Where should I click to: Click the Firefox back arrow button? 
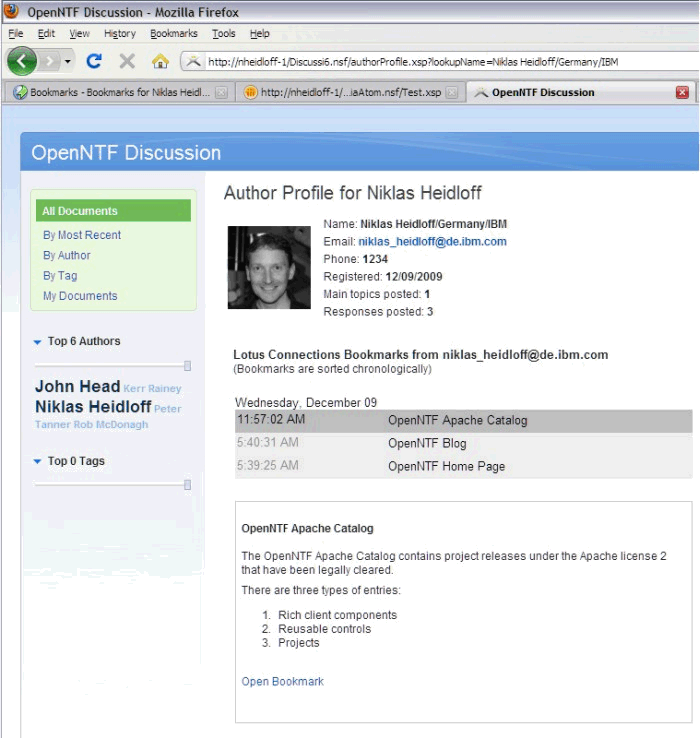[22, 61]
